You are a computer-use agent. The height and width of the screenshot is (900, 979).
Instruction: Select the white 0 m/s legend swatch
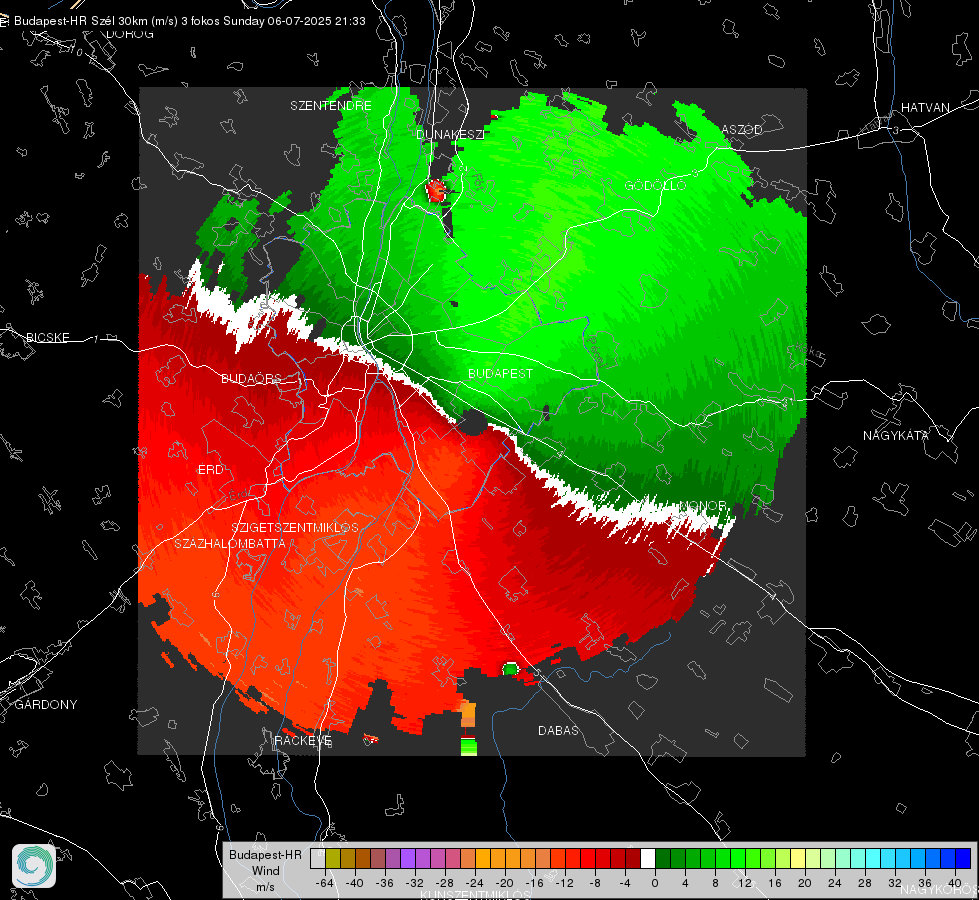pos(648,858)
